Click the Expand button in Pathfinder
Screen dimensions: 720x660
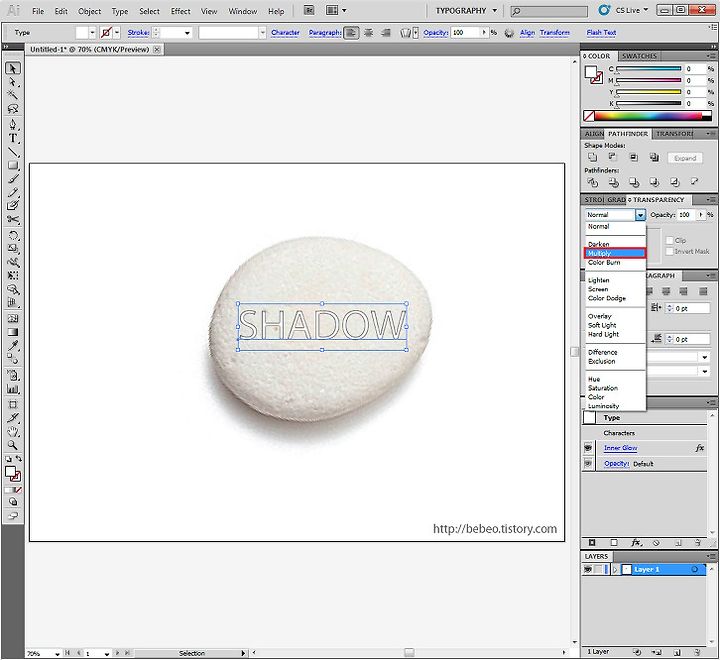685,158
